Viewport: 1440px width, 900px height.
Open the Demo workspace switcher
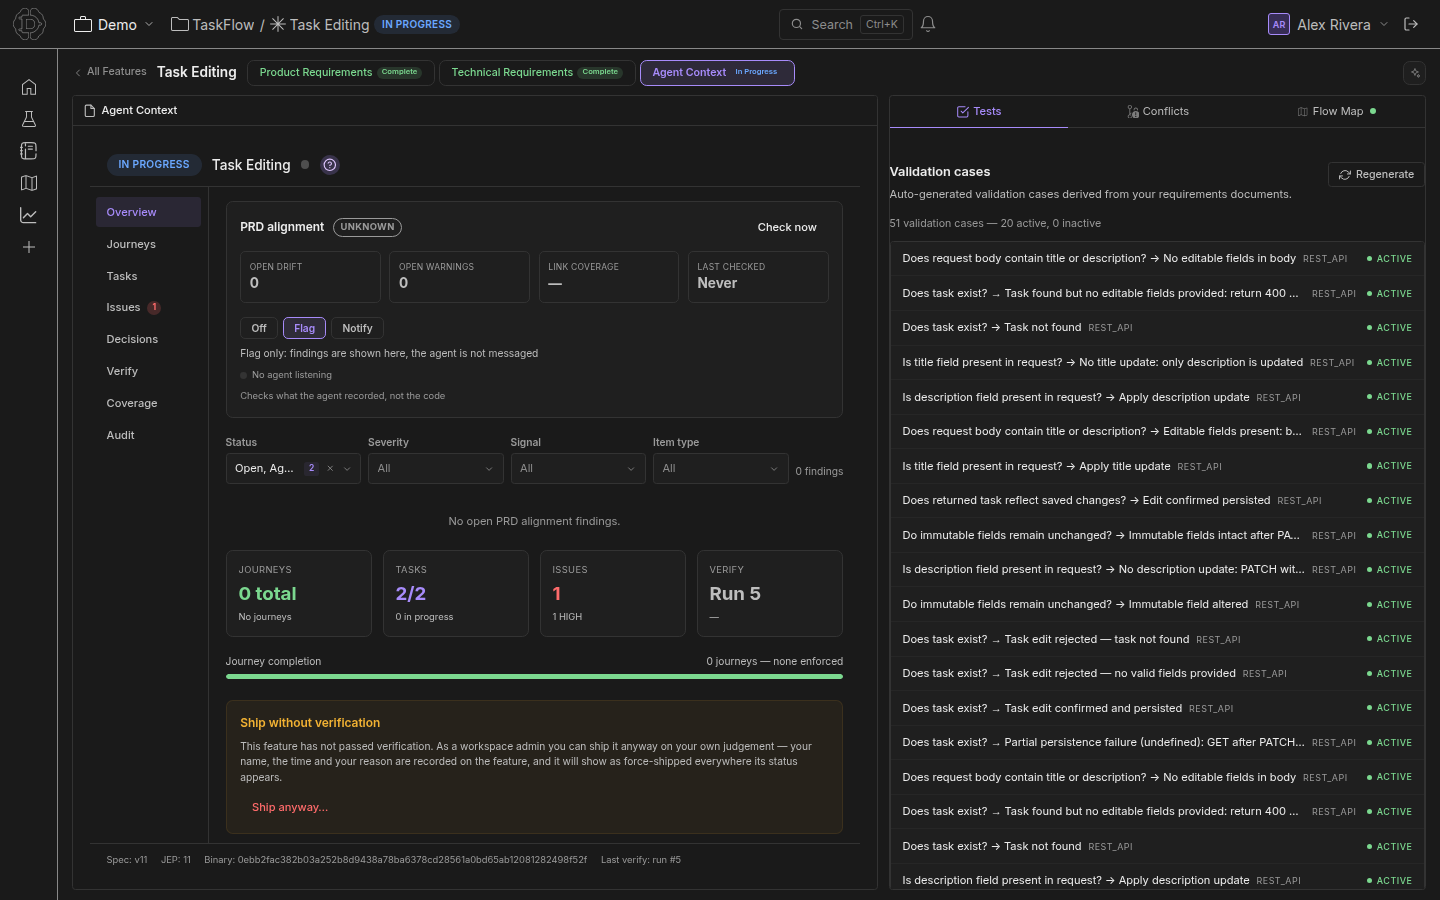point(114,24)
